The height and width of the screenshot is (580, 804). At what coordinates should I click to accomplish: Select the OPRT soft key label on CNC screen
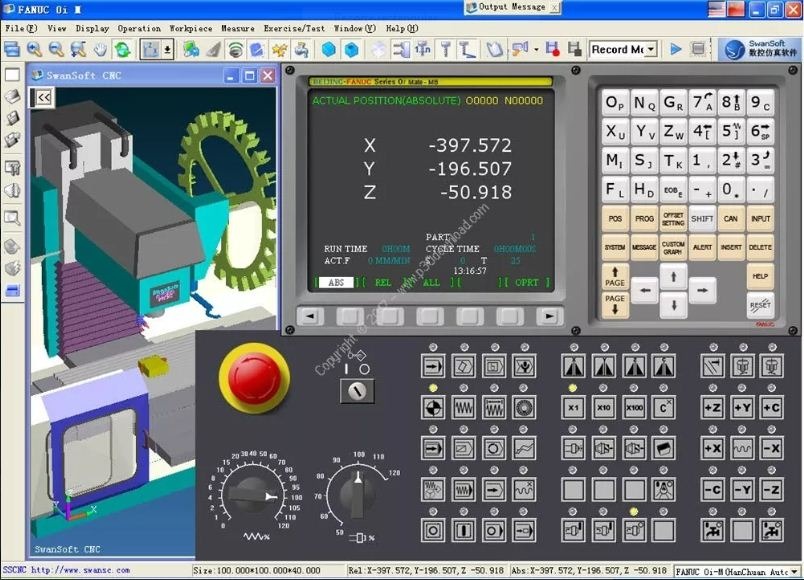click(x=527, y=283)
